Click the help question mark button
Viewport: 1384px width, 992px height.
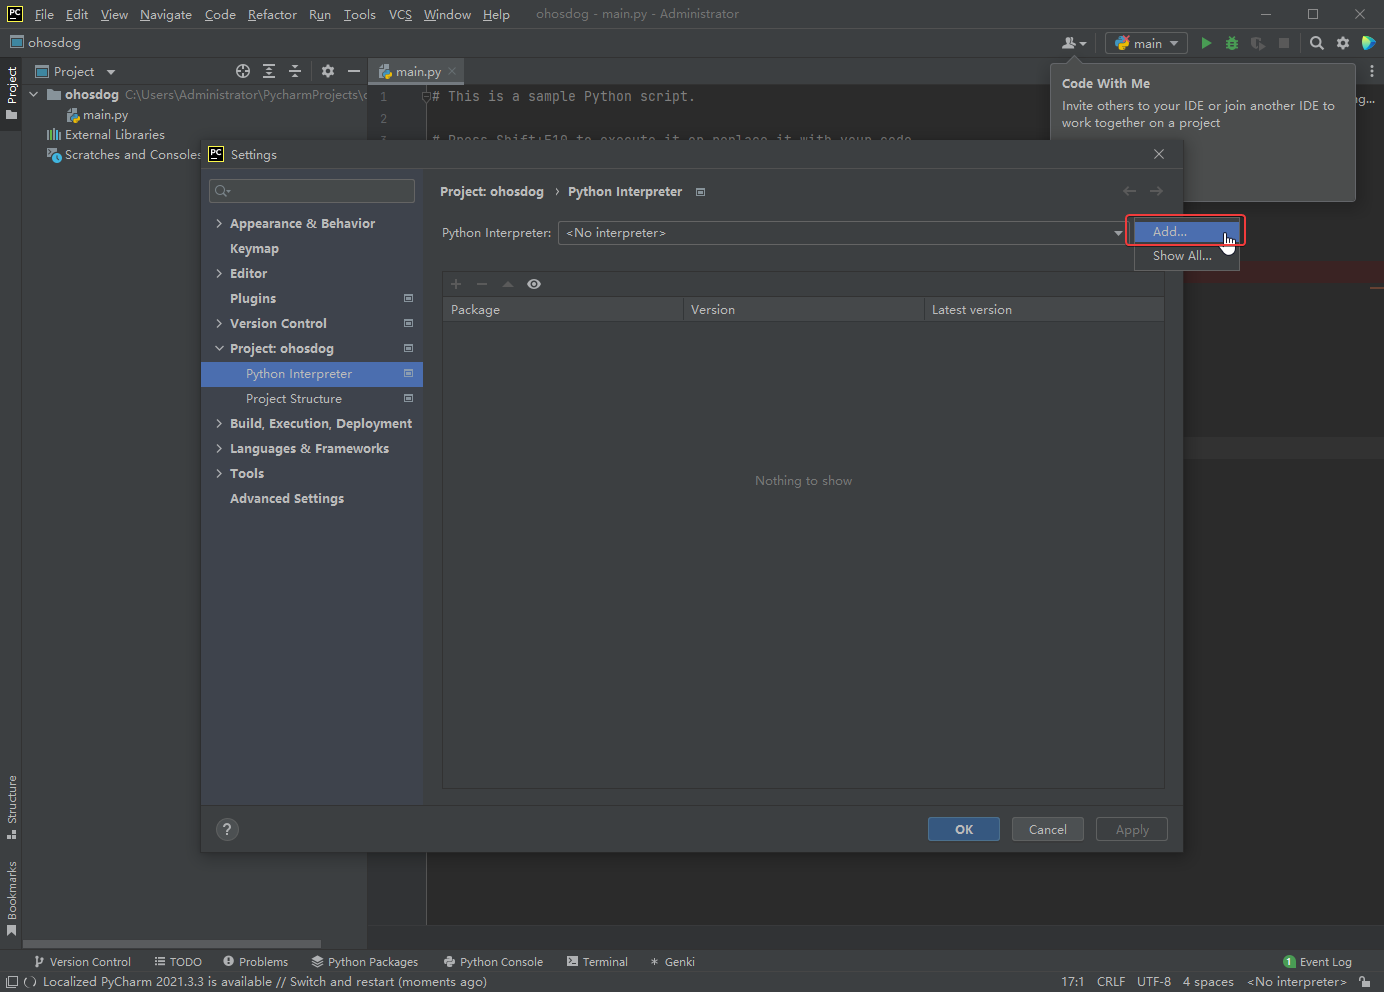tap(228, 829)
